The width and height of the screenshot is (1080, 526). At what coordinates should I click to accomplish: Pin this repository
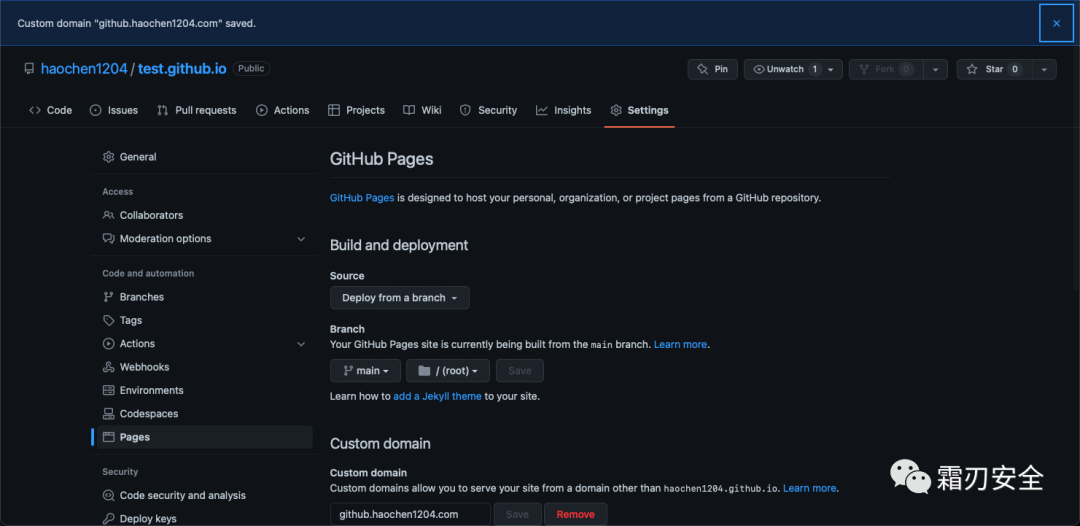(x=712, y=70)
